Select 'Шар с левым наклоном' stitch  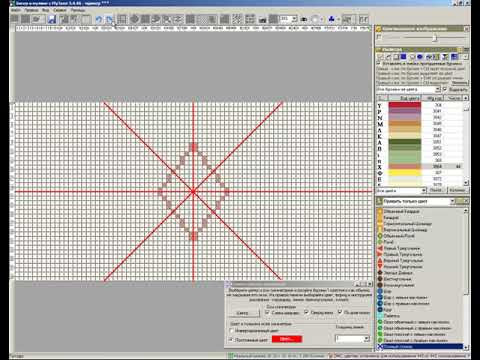coord(402,297)
